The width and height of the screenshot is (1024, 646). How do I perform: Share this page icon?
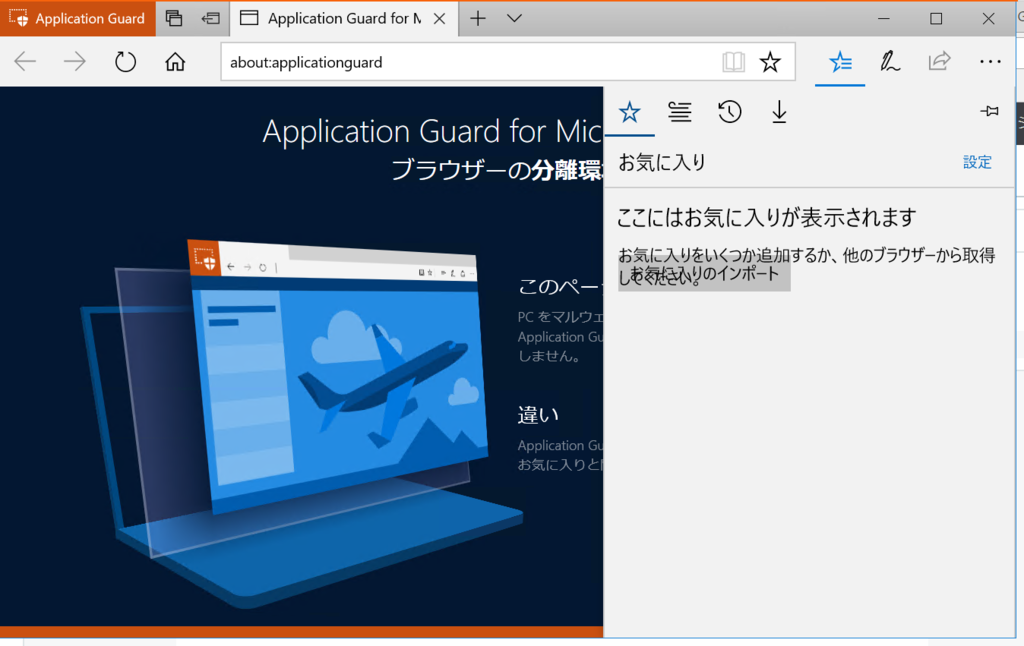point(939,62)
